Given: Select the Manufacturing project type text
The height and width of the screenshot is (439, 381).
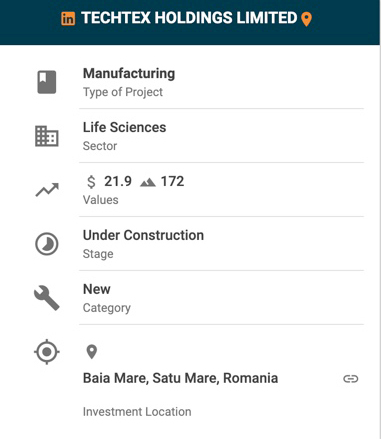Looking at the screenshot, I should click(129, 74).
